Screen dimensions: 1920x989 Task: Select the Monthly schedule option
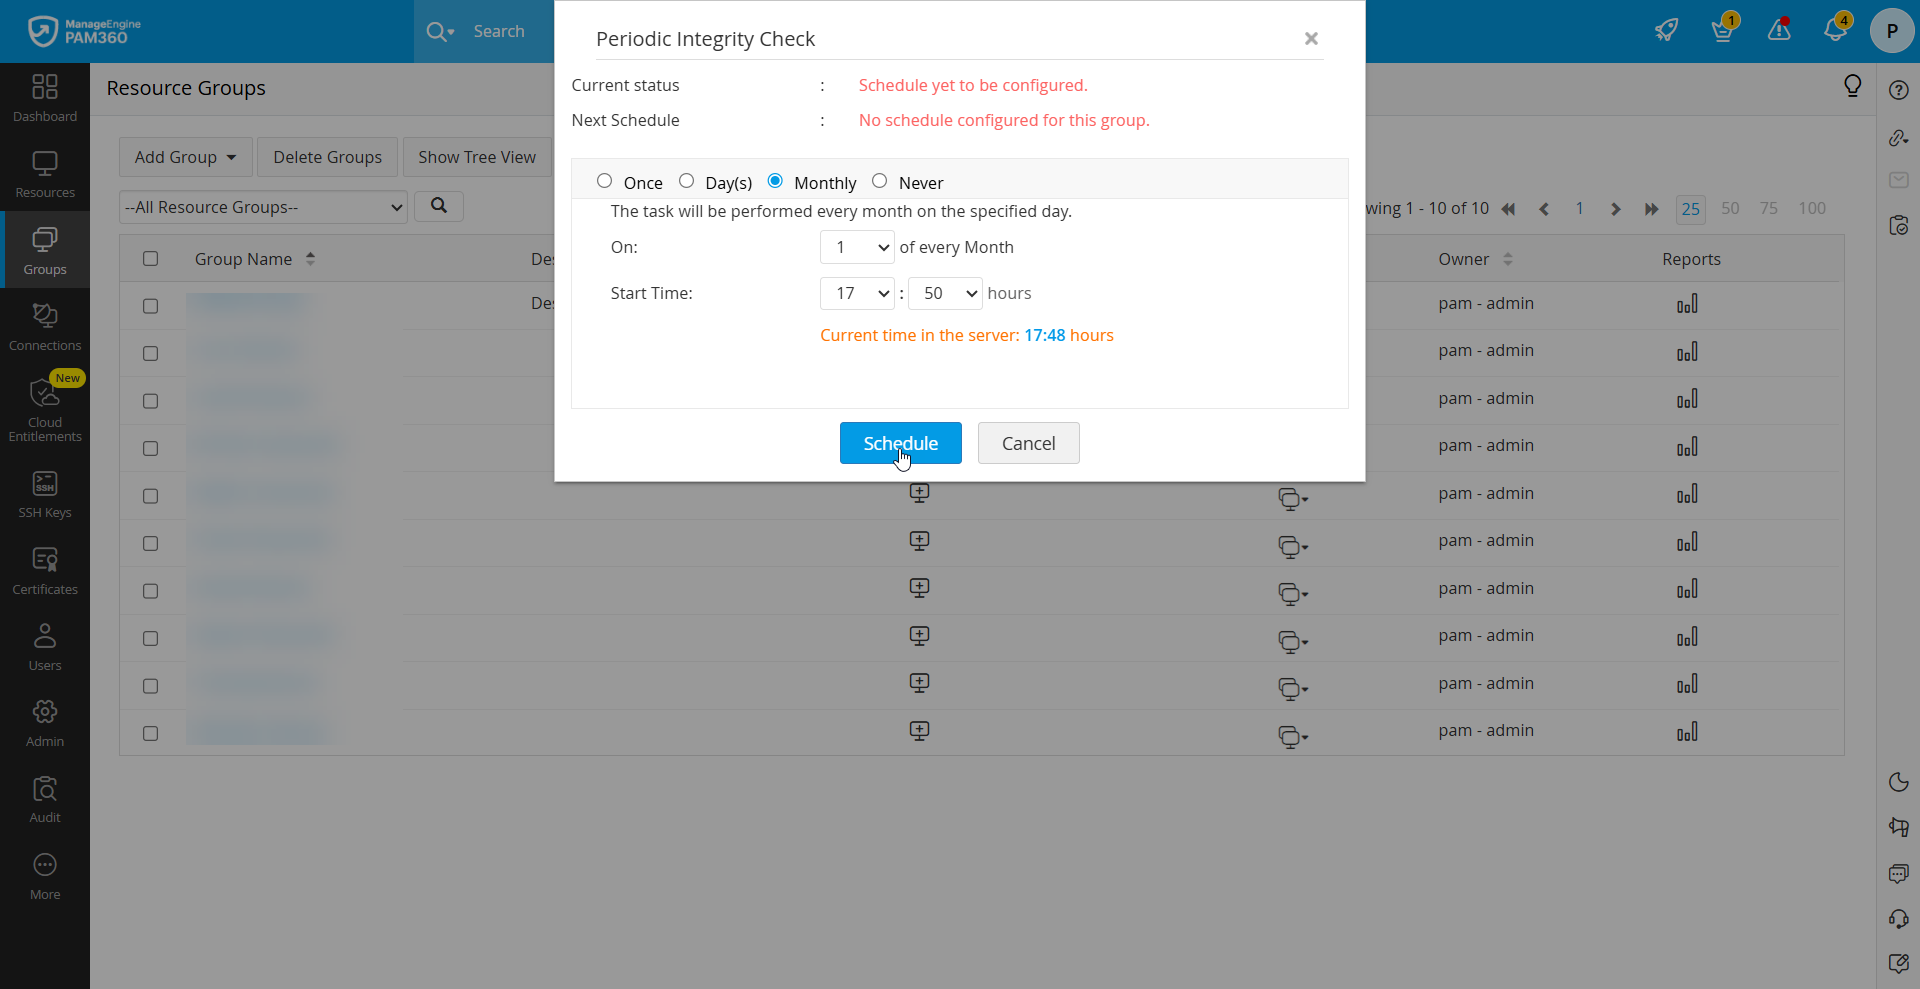pyautogui.click(x=776, y=181)
